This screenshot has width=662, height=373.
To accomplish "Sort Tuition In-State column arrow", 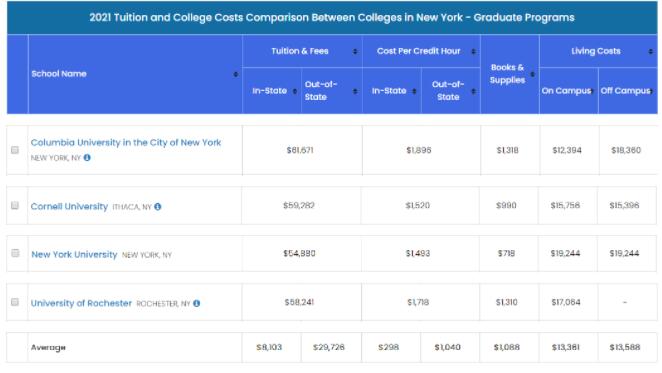I will pos(295,91).
